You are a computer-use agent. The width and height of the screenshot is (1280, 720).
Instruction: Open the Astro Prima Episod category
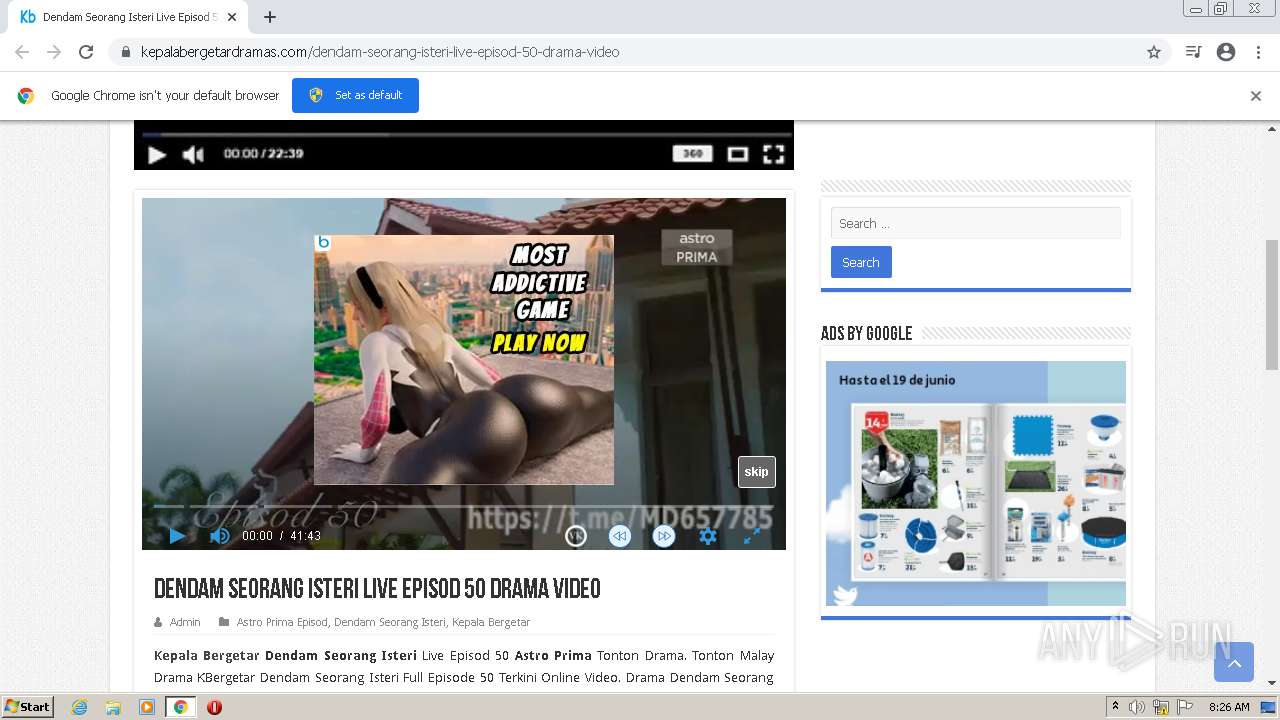tap(282, 622)
